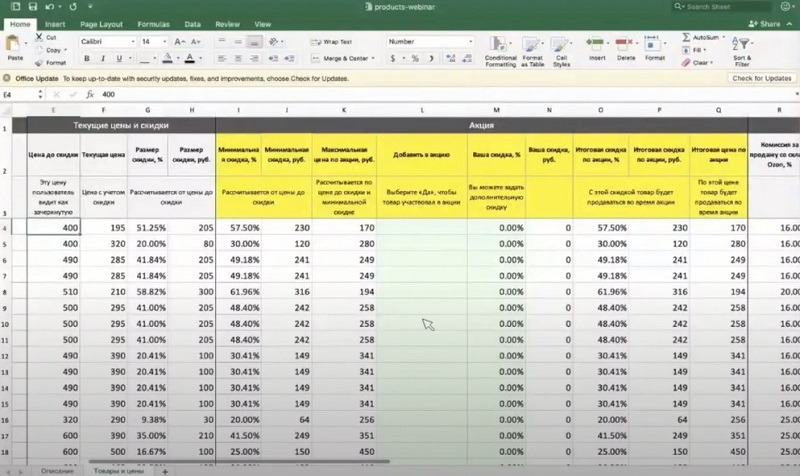Click the Check for Updates button

pyautogui.click(x=762, y=78)
